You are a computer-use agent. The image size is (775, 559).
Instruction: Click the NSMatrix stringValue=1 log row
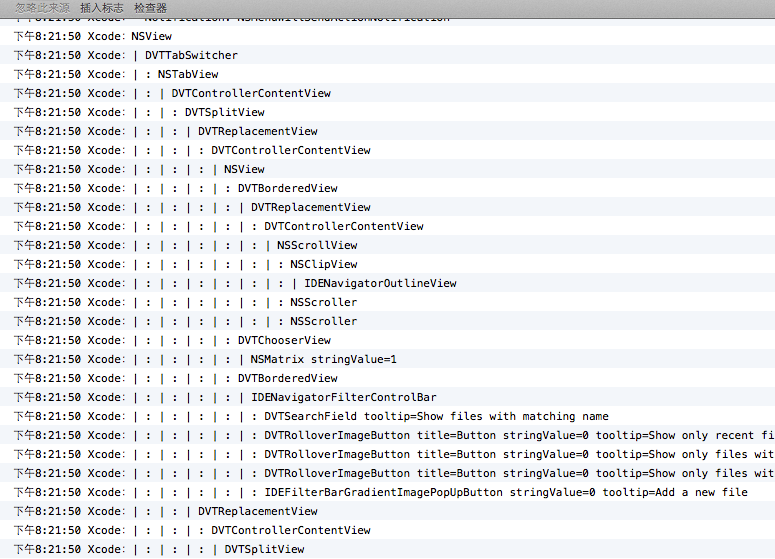[x=323, y=359]
